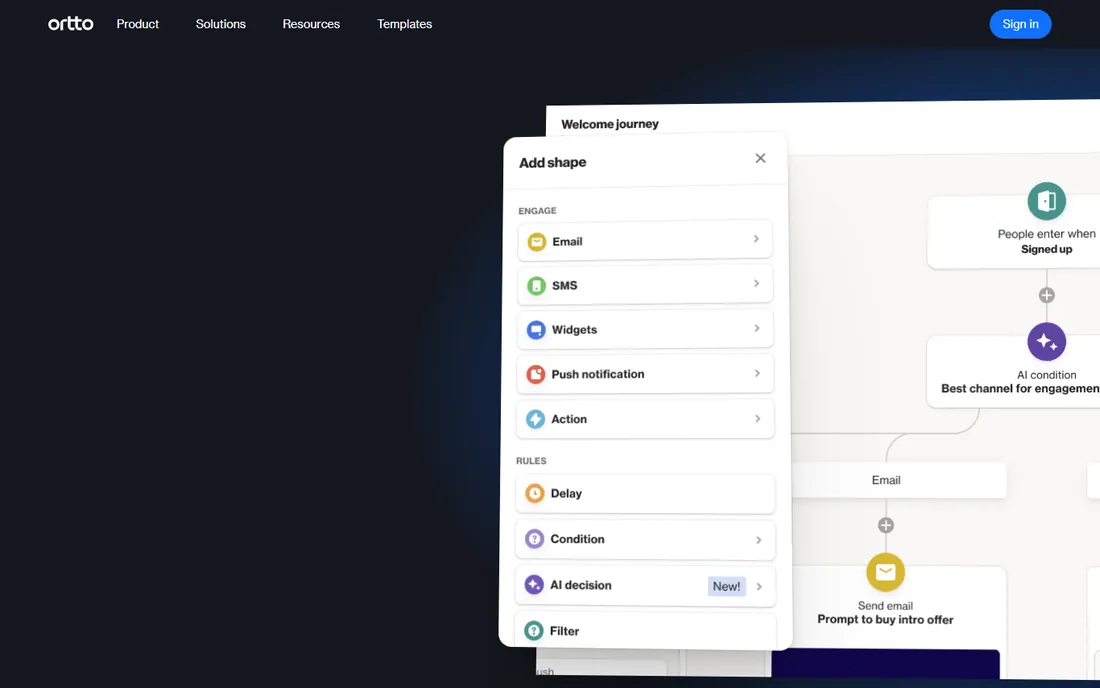The height and width of the screenshot is (688, 1100).
Task: Select the red Push notification icon
Action: [x=536, y=375]
